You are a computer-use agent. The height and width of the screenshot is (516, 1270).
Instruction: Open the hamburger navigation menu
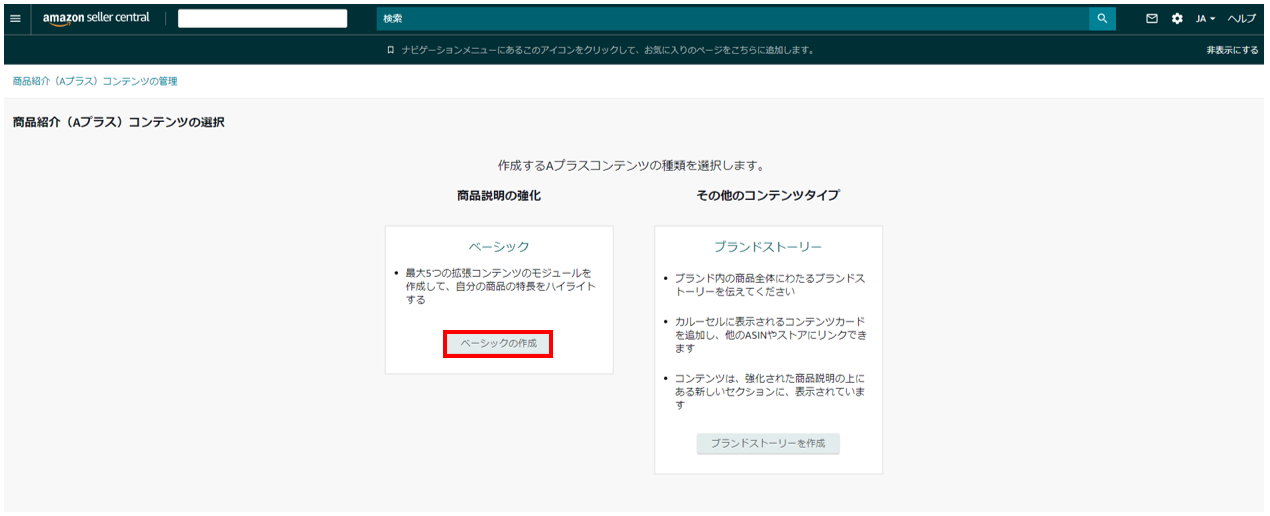coord(15,19)
